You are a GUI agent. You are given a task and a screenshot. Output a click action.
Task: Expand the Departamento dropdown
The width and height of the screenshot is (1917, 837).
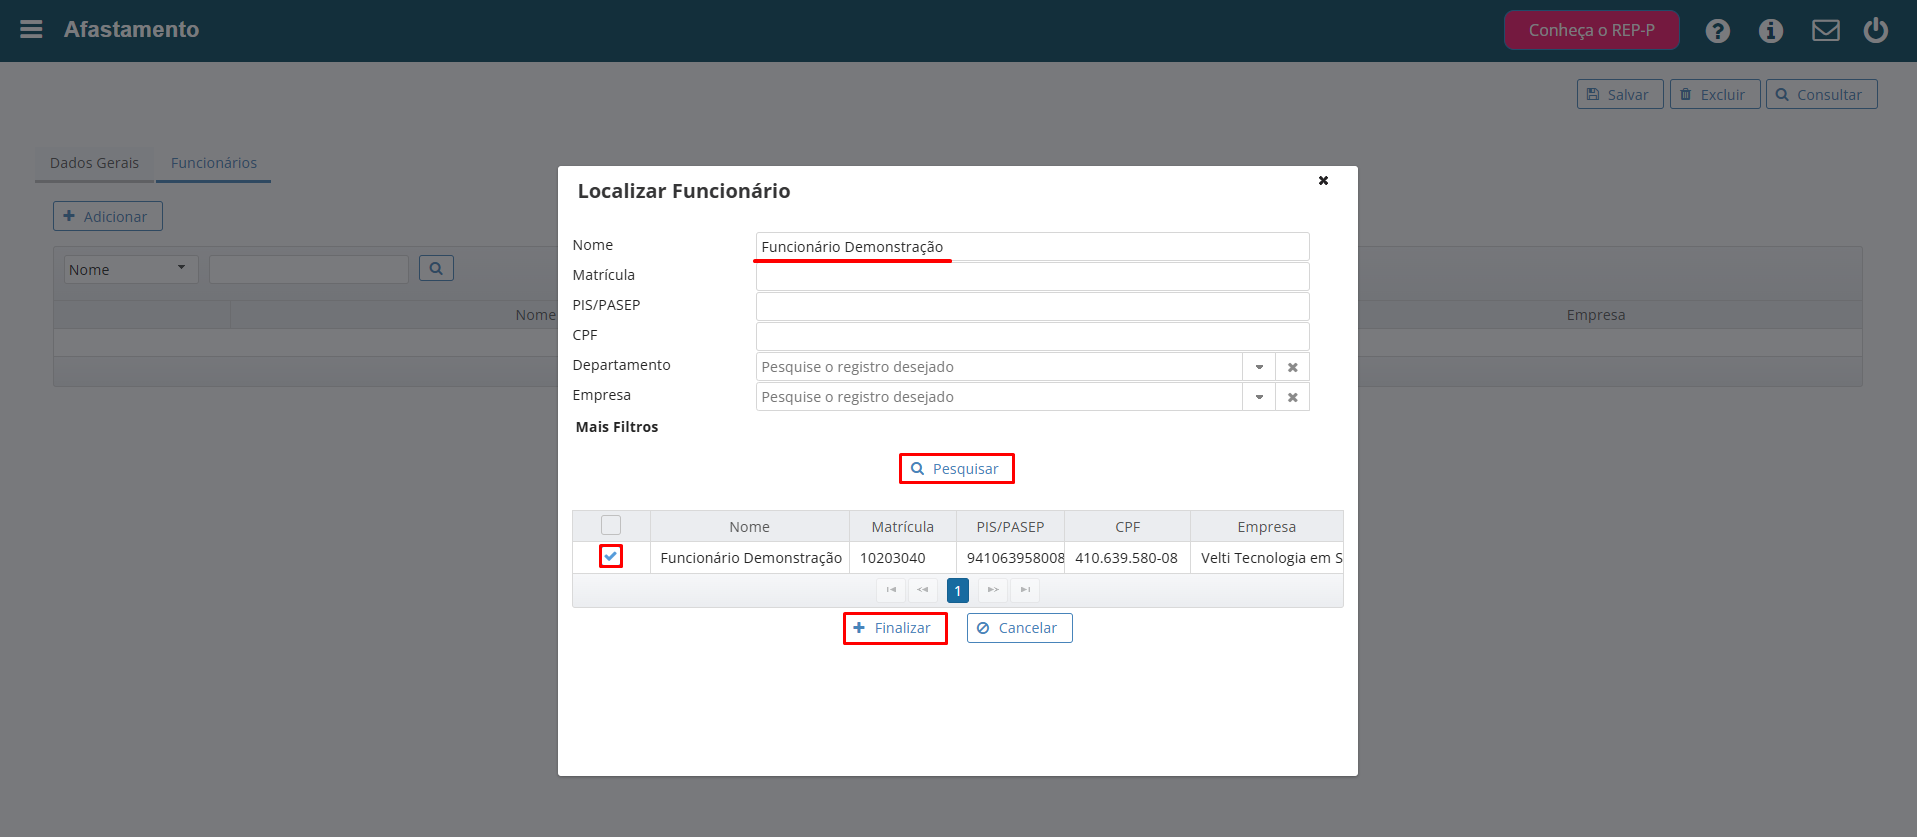1259,367
